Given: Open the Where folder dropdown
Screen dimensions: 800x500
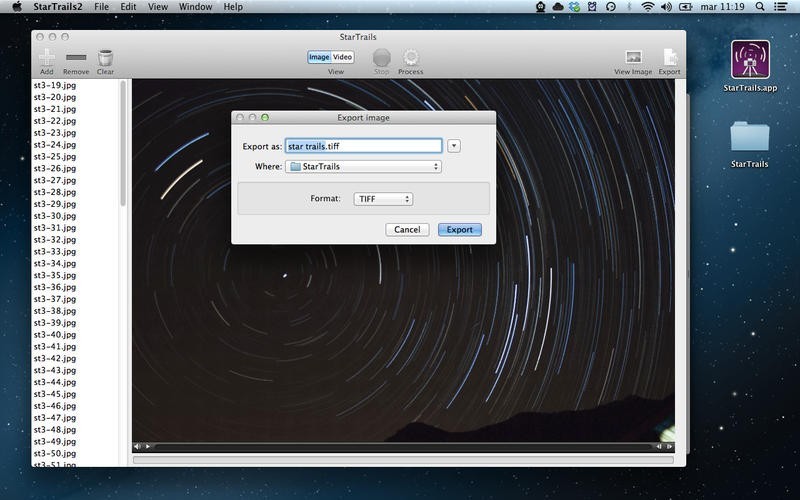Looking at the screenshot, I should pyautogui.click(x=363, y=167).
